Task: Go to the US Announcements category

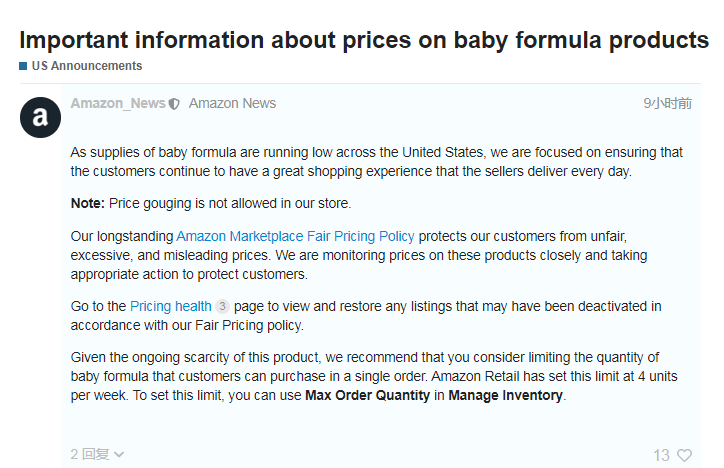Action: tap(87, 66)
